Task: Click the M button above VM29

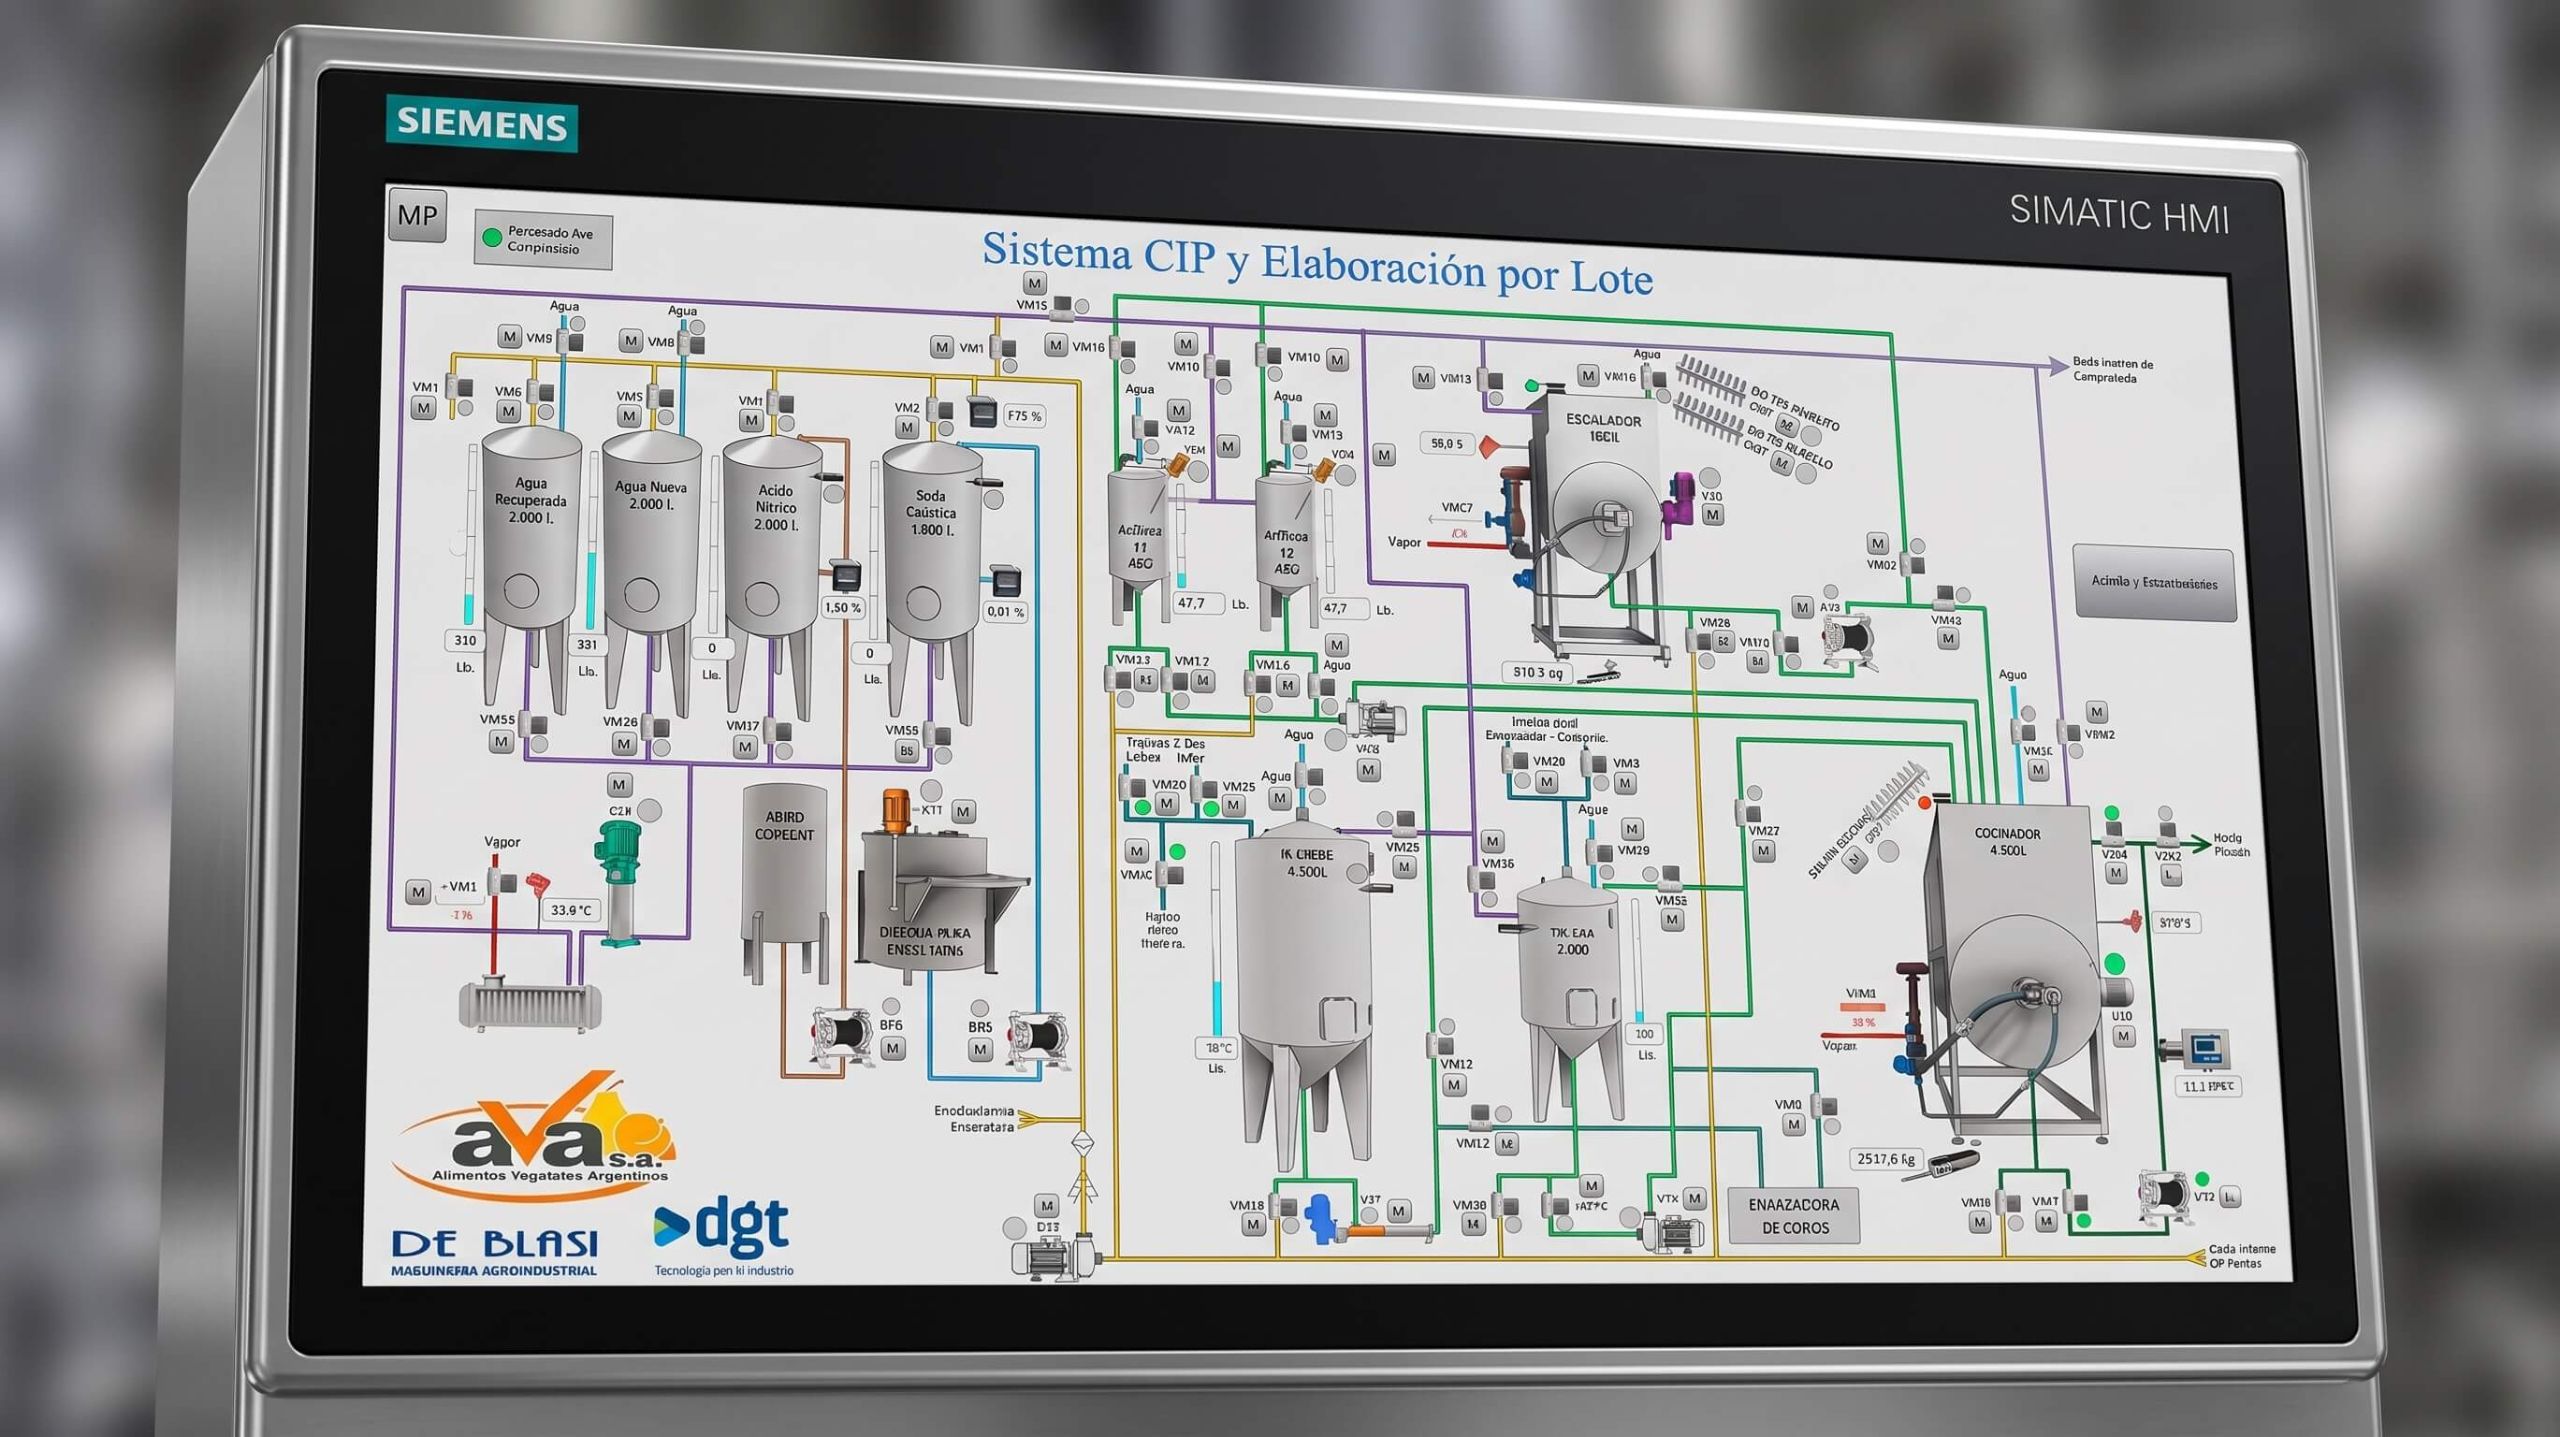Action: 1632,829
